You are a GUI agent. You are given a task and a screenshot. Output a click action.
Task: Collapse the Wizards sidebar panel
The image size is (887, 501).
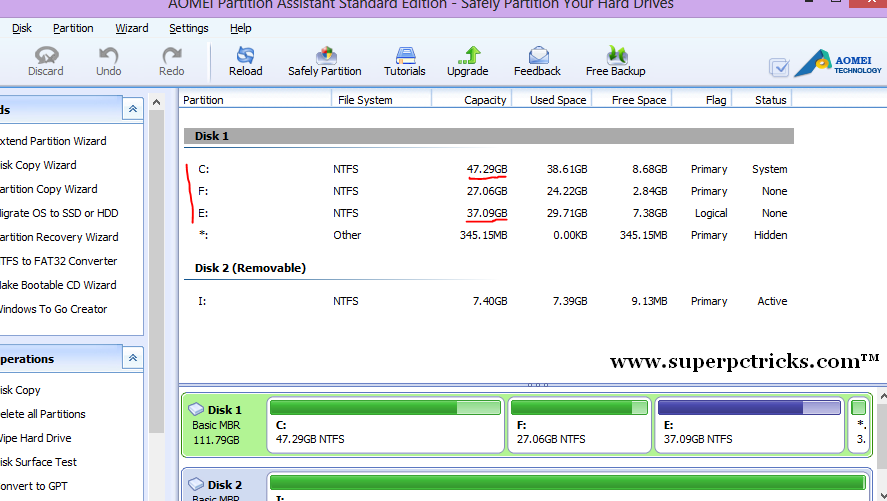133,109
